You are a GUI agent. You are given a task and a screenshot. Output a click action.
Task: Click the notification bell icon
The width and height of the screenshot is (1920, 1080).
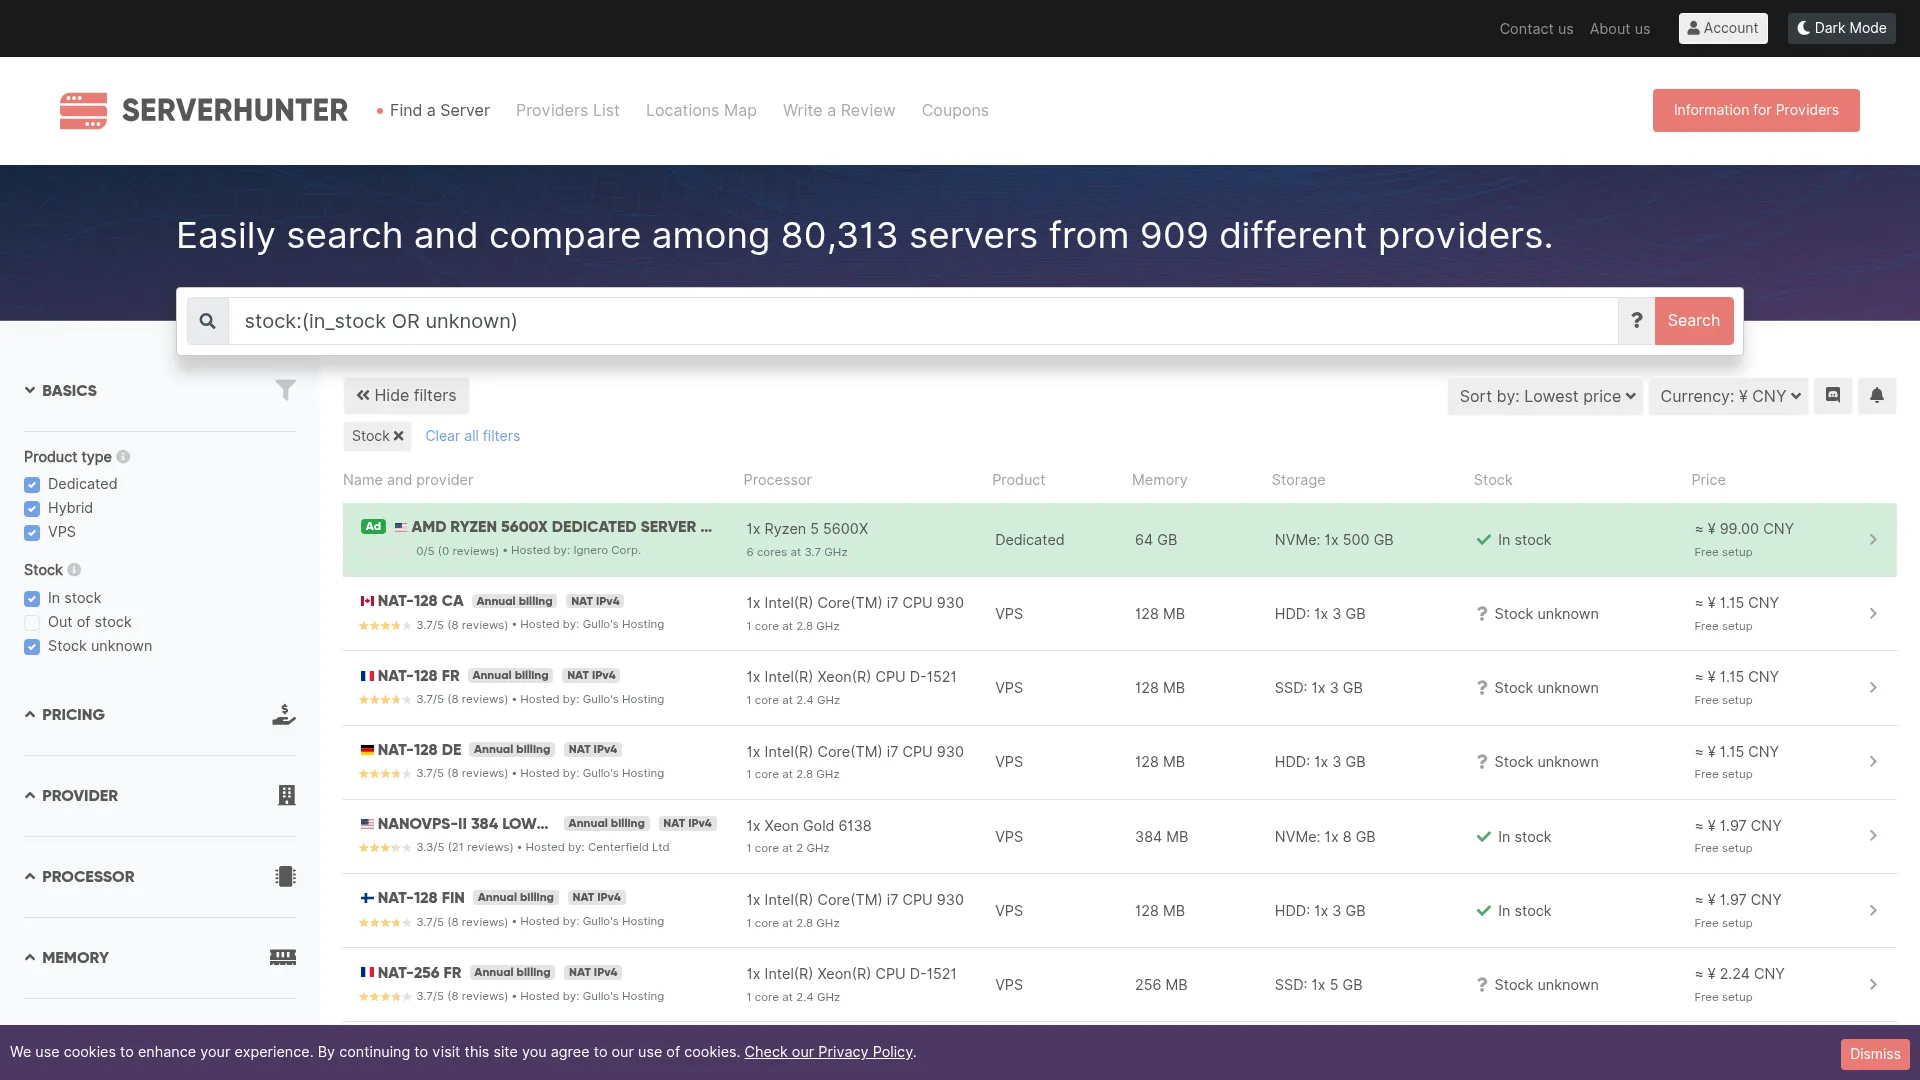click(1877, 396)
